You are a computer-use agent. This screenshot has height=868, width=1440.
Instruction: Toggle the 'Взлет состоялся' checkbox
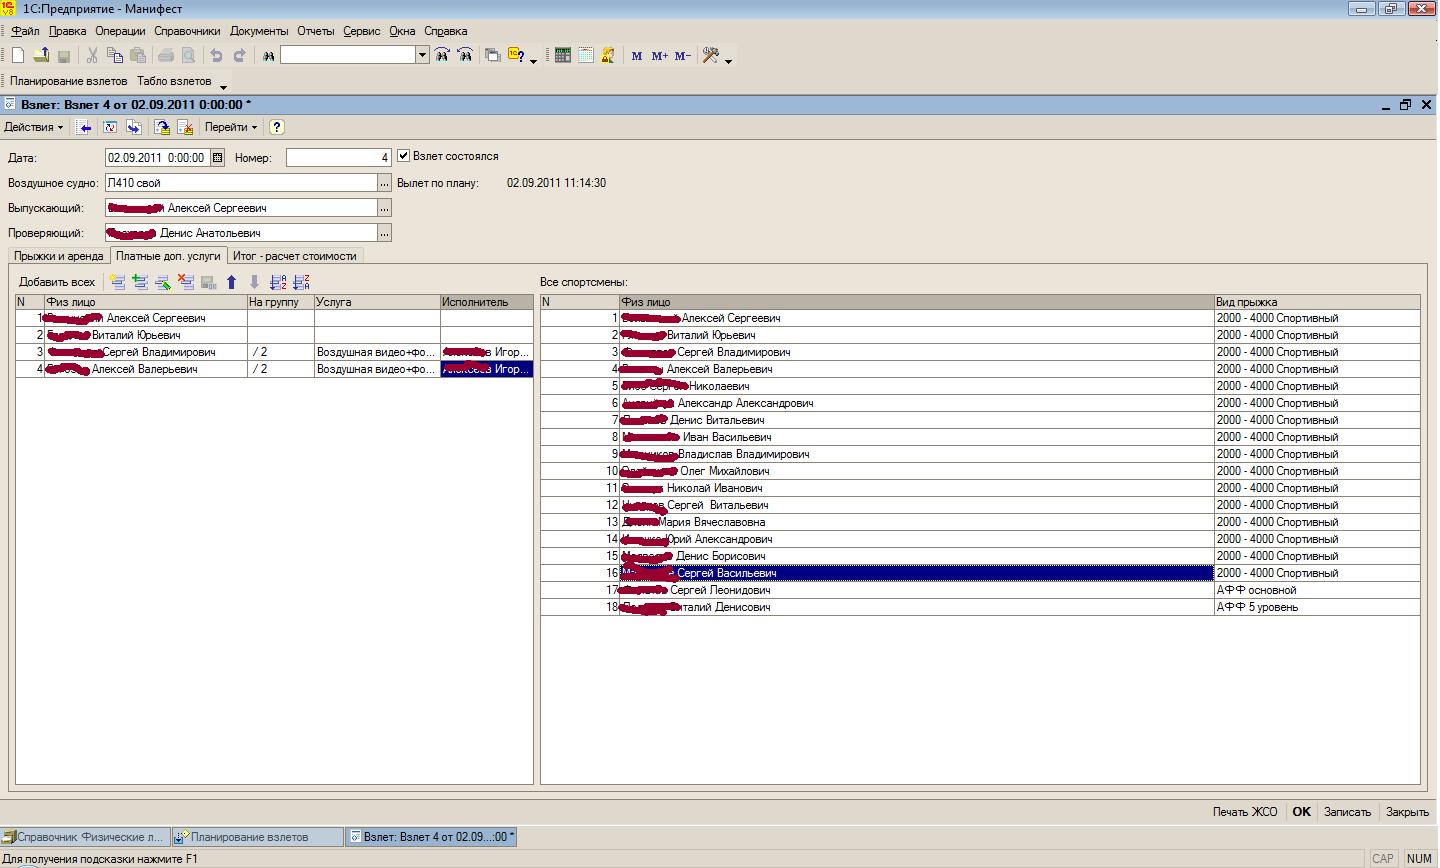404,156
